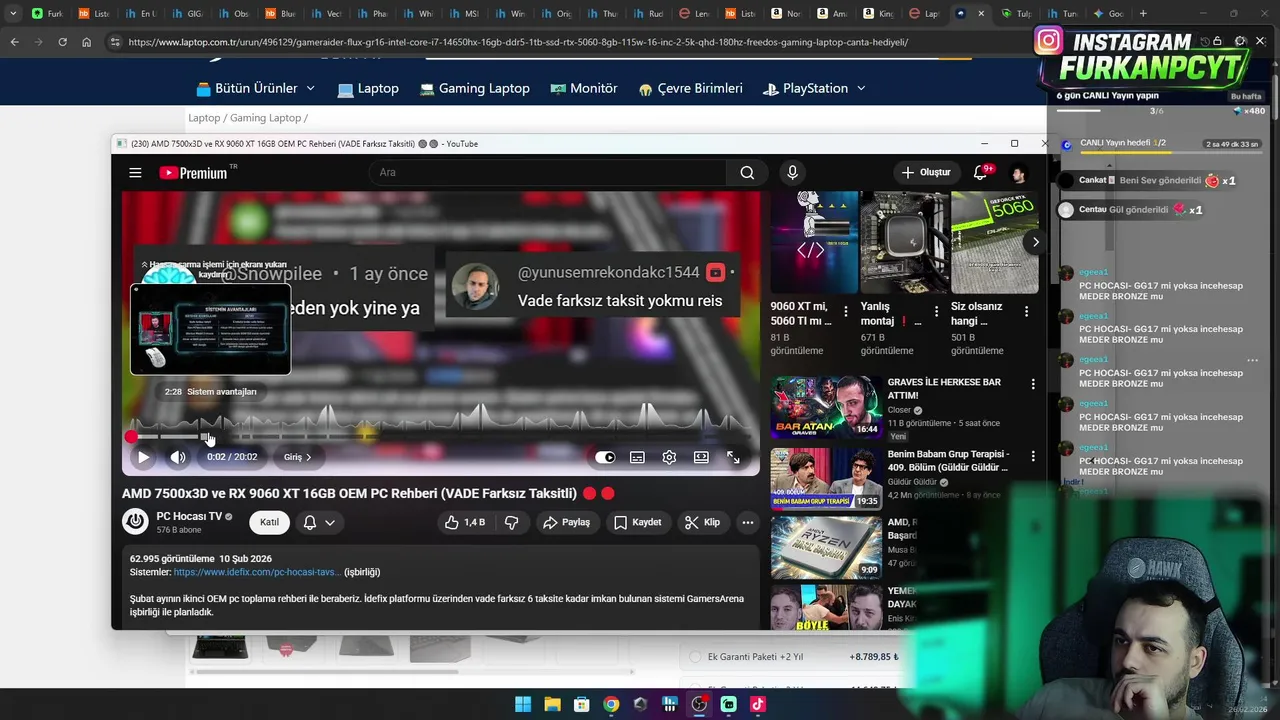Select 'Ek Garanti Paketi +2 Yıl' radio
This screenshot has width=1280, height=720.
point(695,657)
